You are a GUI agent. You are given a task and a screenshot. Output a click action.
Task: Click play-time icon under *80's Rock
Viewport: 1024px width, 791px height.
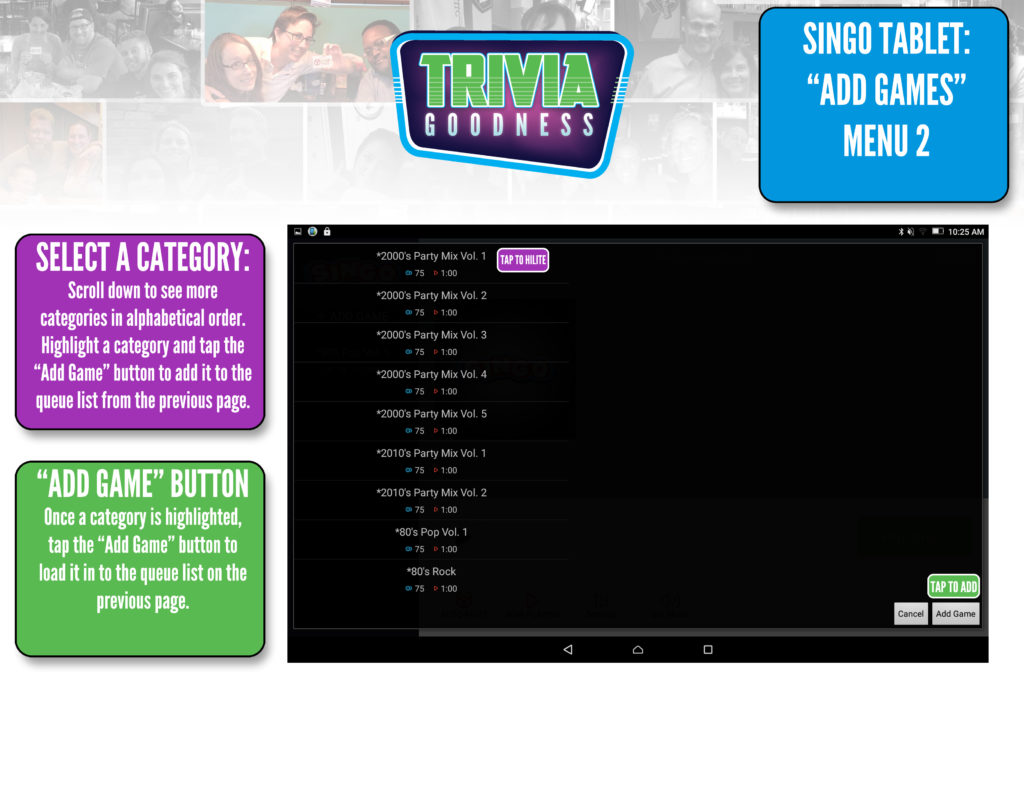[x=436, y=589]
